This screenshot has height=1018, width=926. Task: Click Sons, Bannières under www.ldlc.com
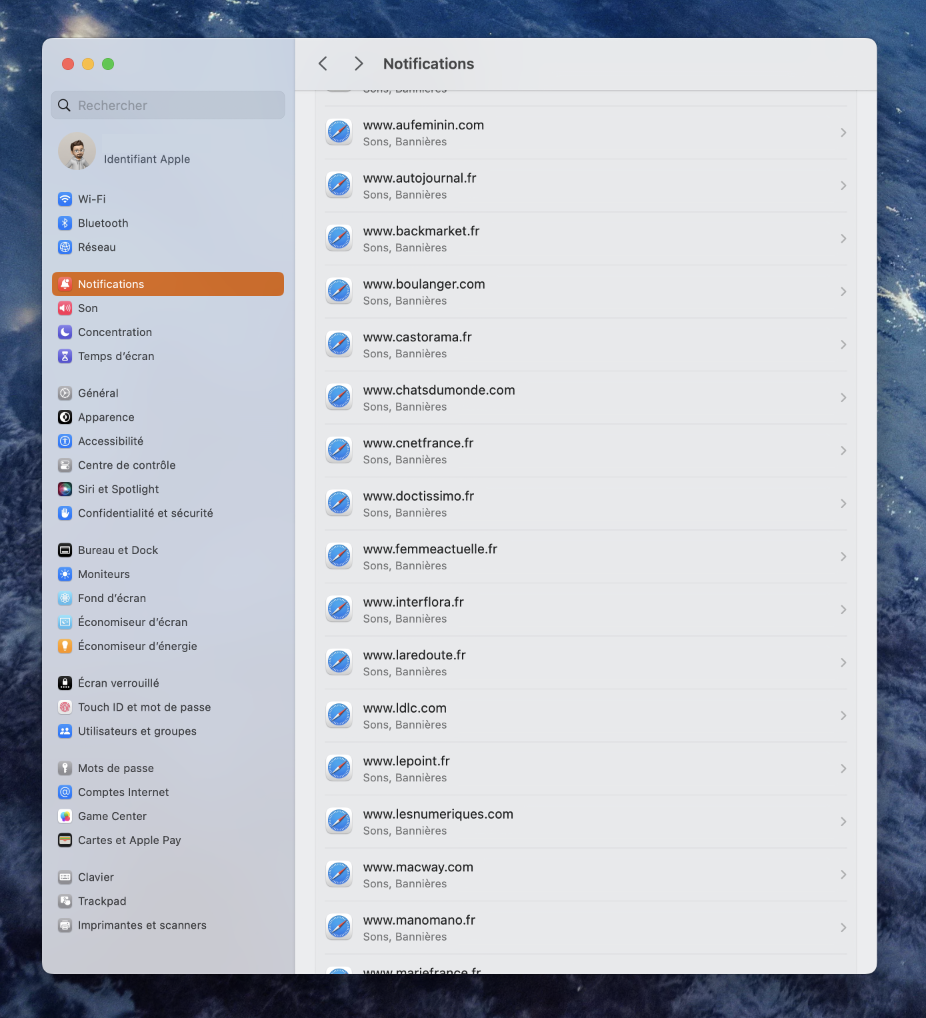click(x=405, y=725)
